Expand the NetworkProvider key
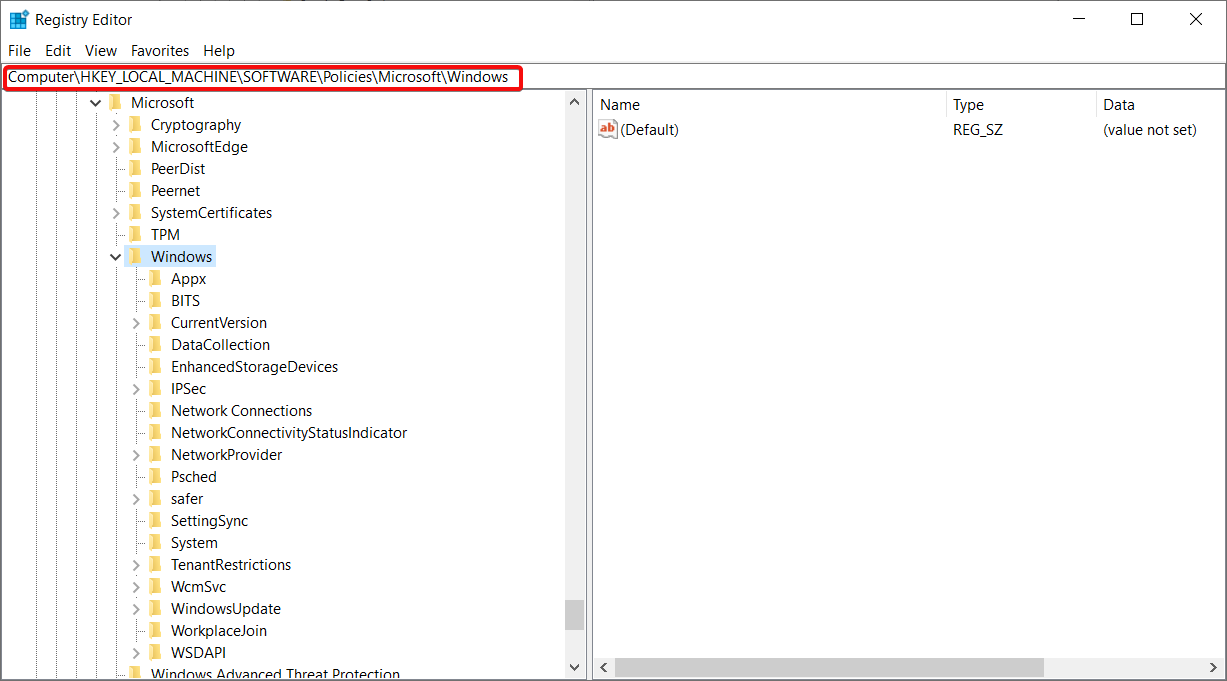Image resolution: width=1227 pixels, height=681 pixels. point(136,455)
